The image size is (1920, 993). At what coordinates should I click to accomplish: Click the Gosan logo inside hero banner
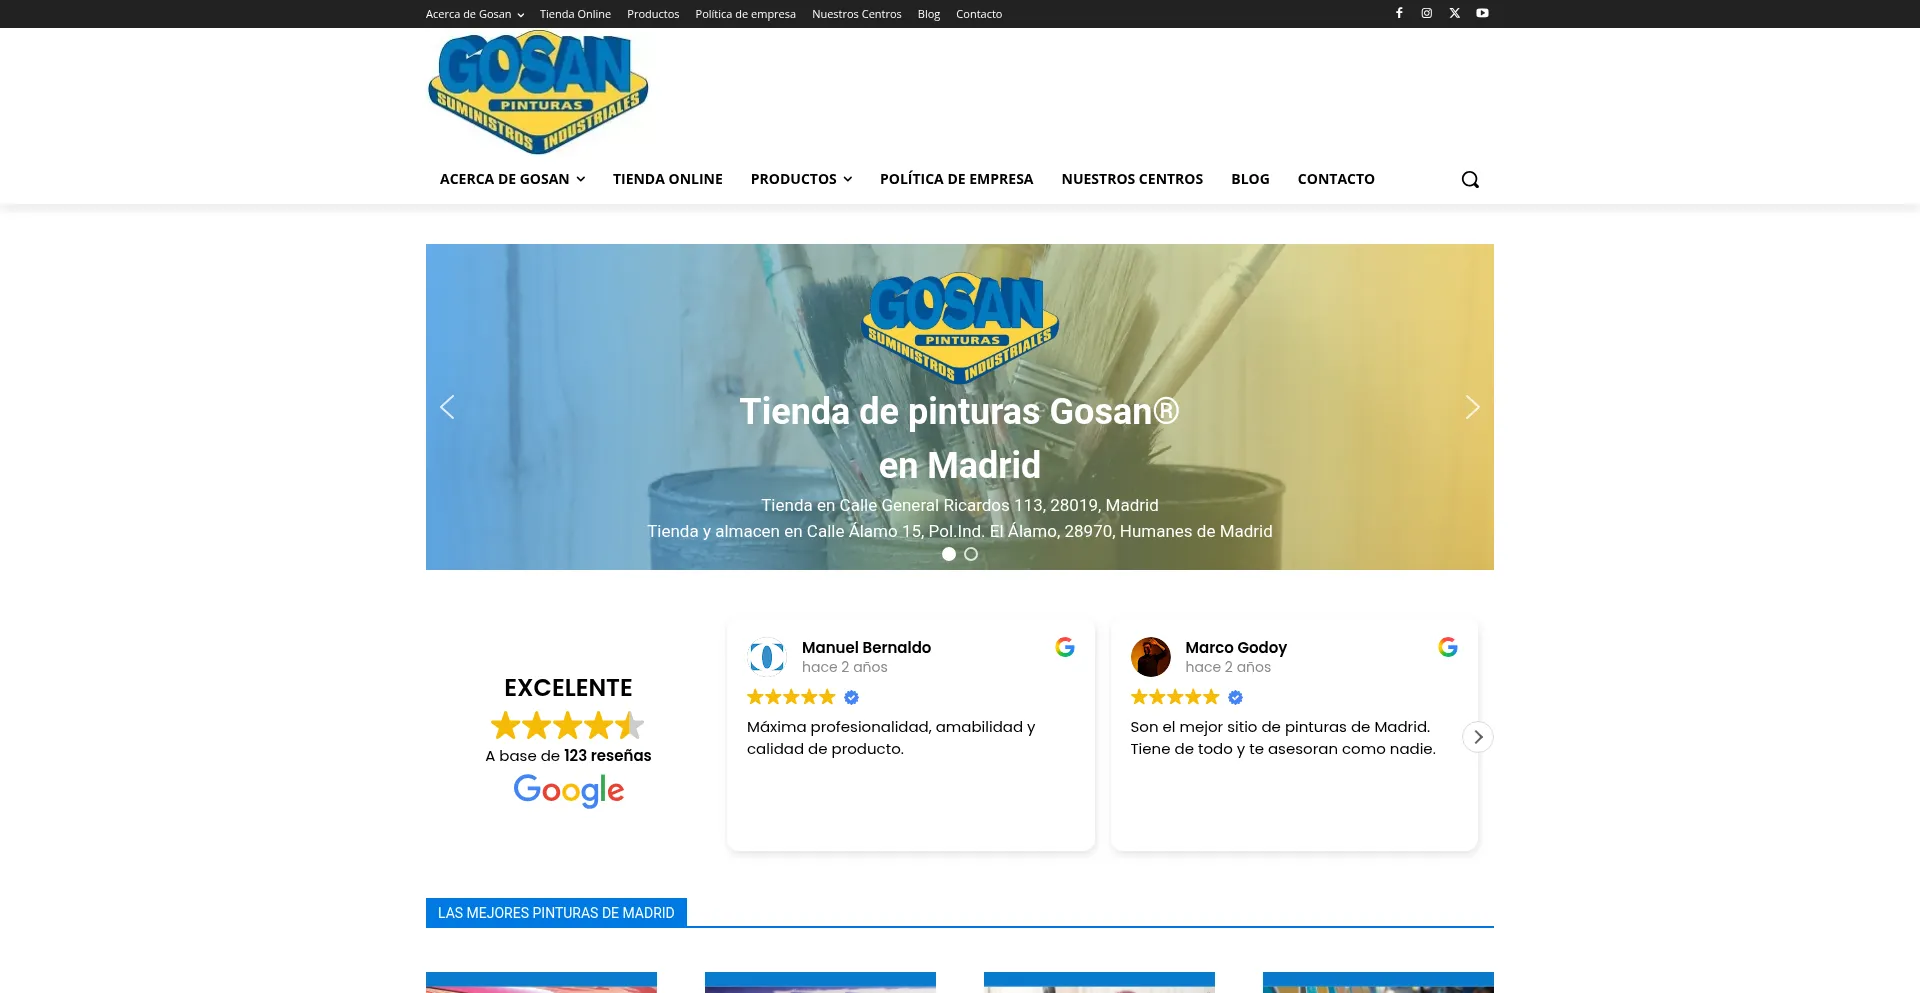pos(960,328)
